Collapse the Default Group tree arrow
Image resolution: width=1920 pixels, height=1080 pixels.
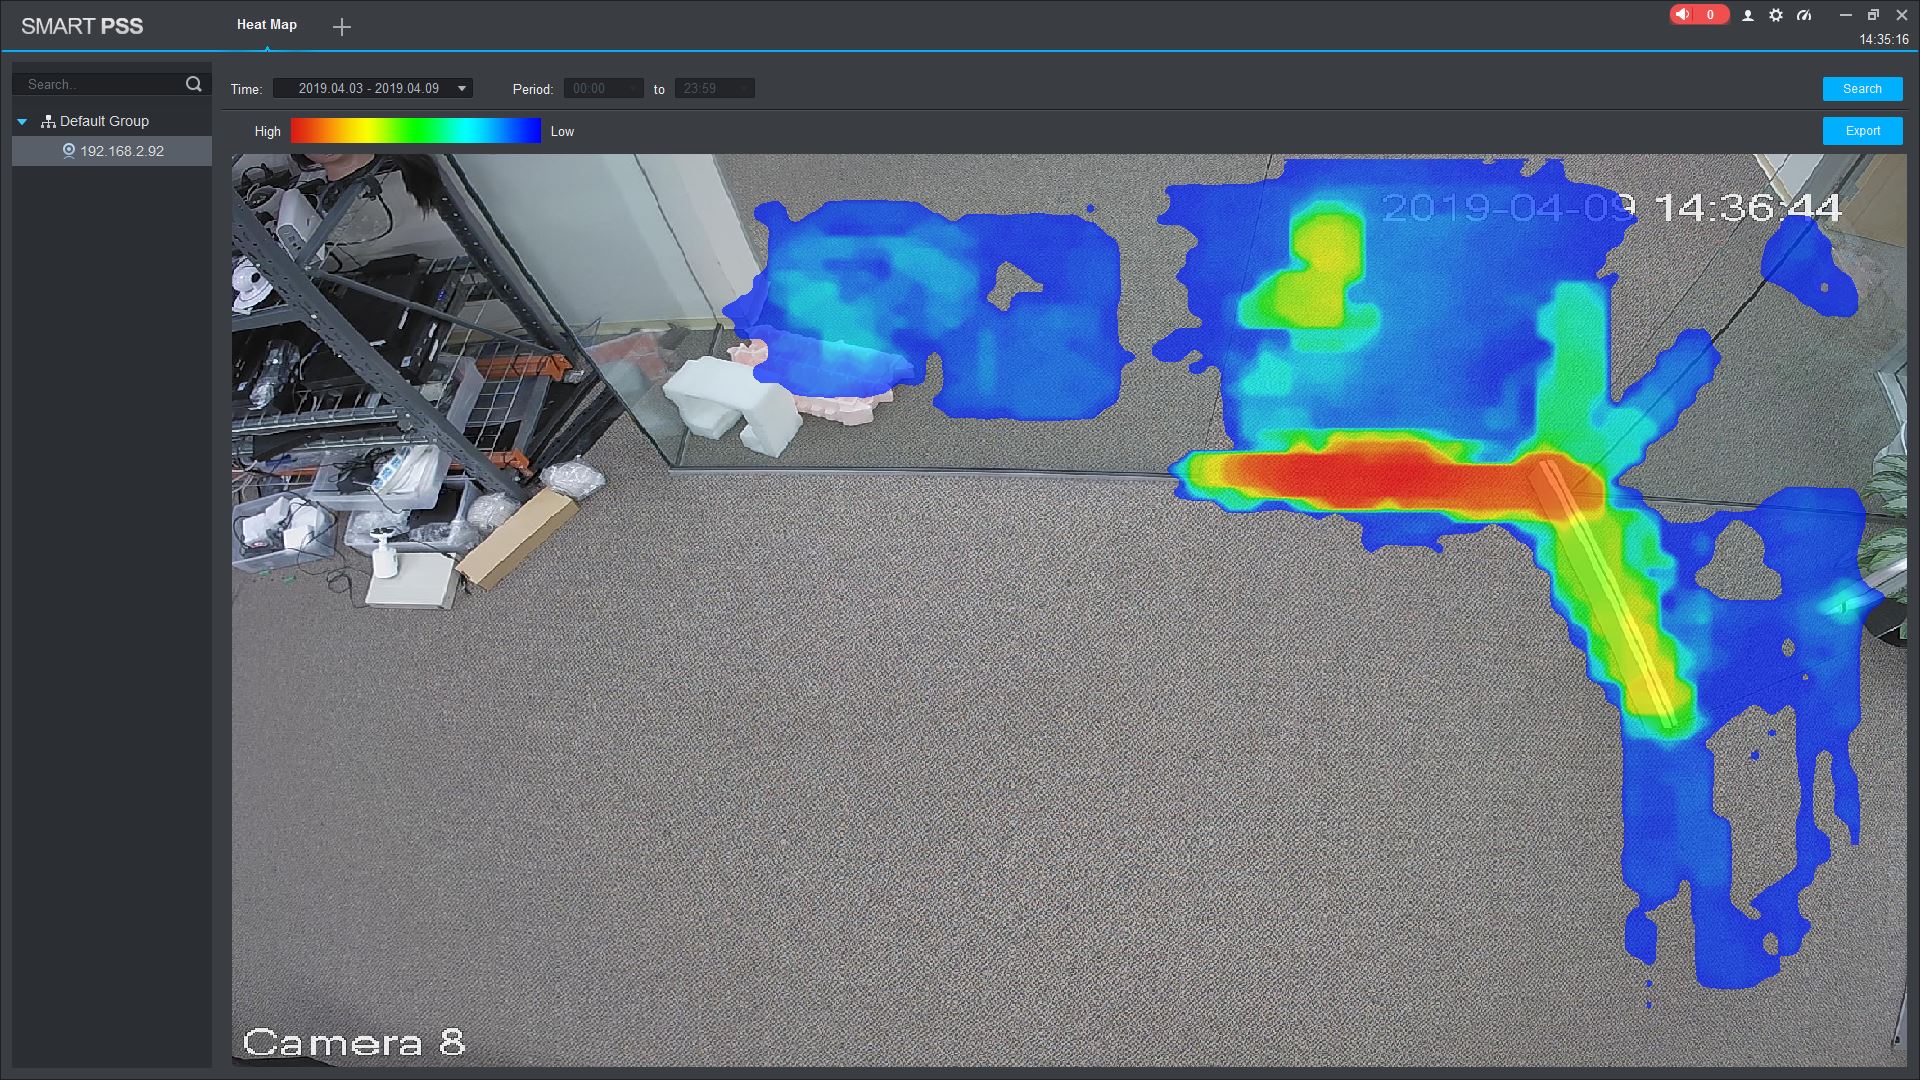(x=22, y=122)
